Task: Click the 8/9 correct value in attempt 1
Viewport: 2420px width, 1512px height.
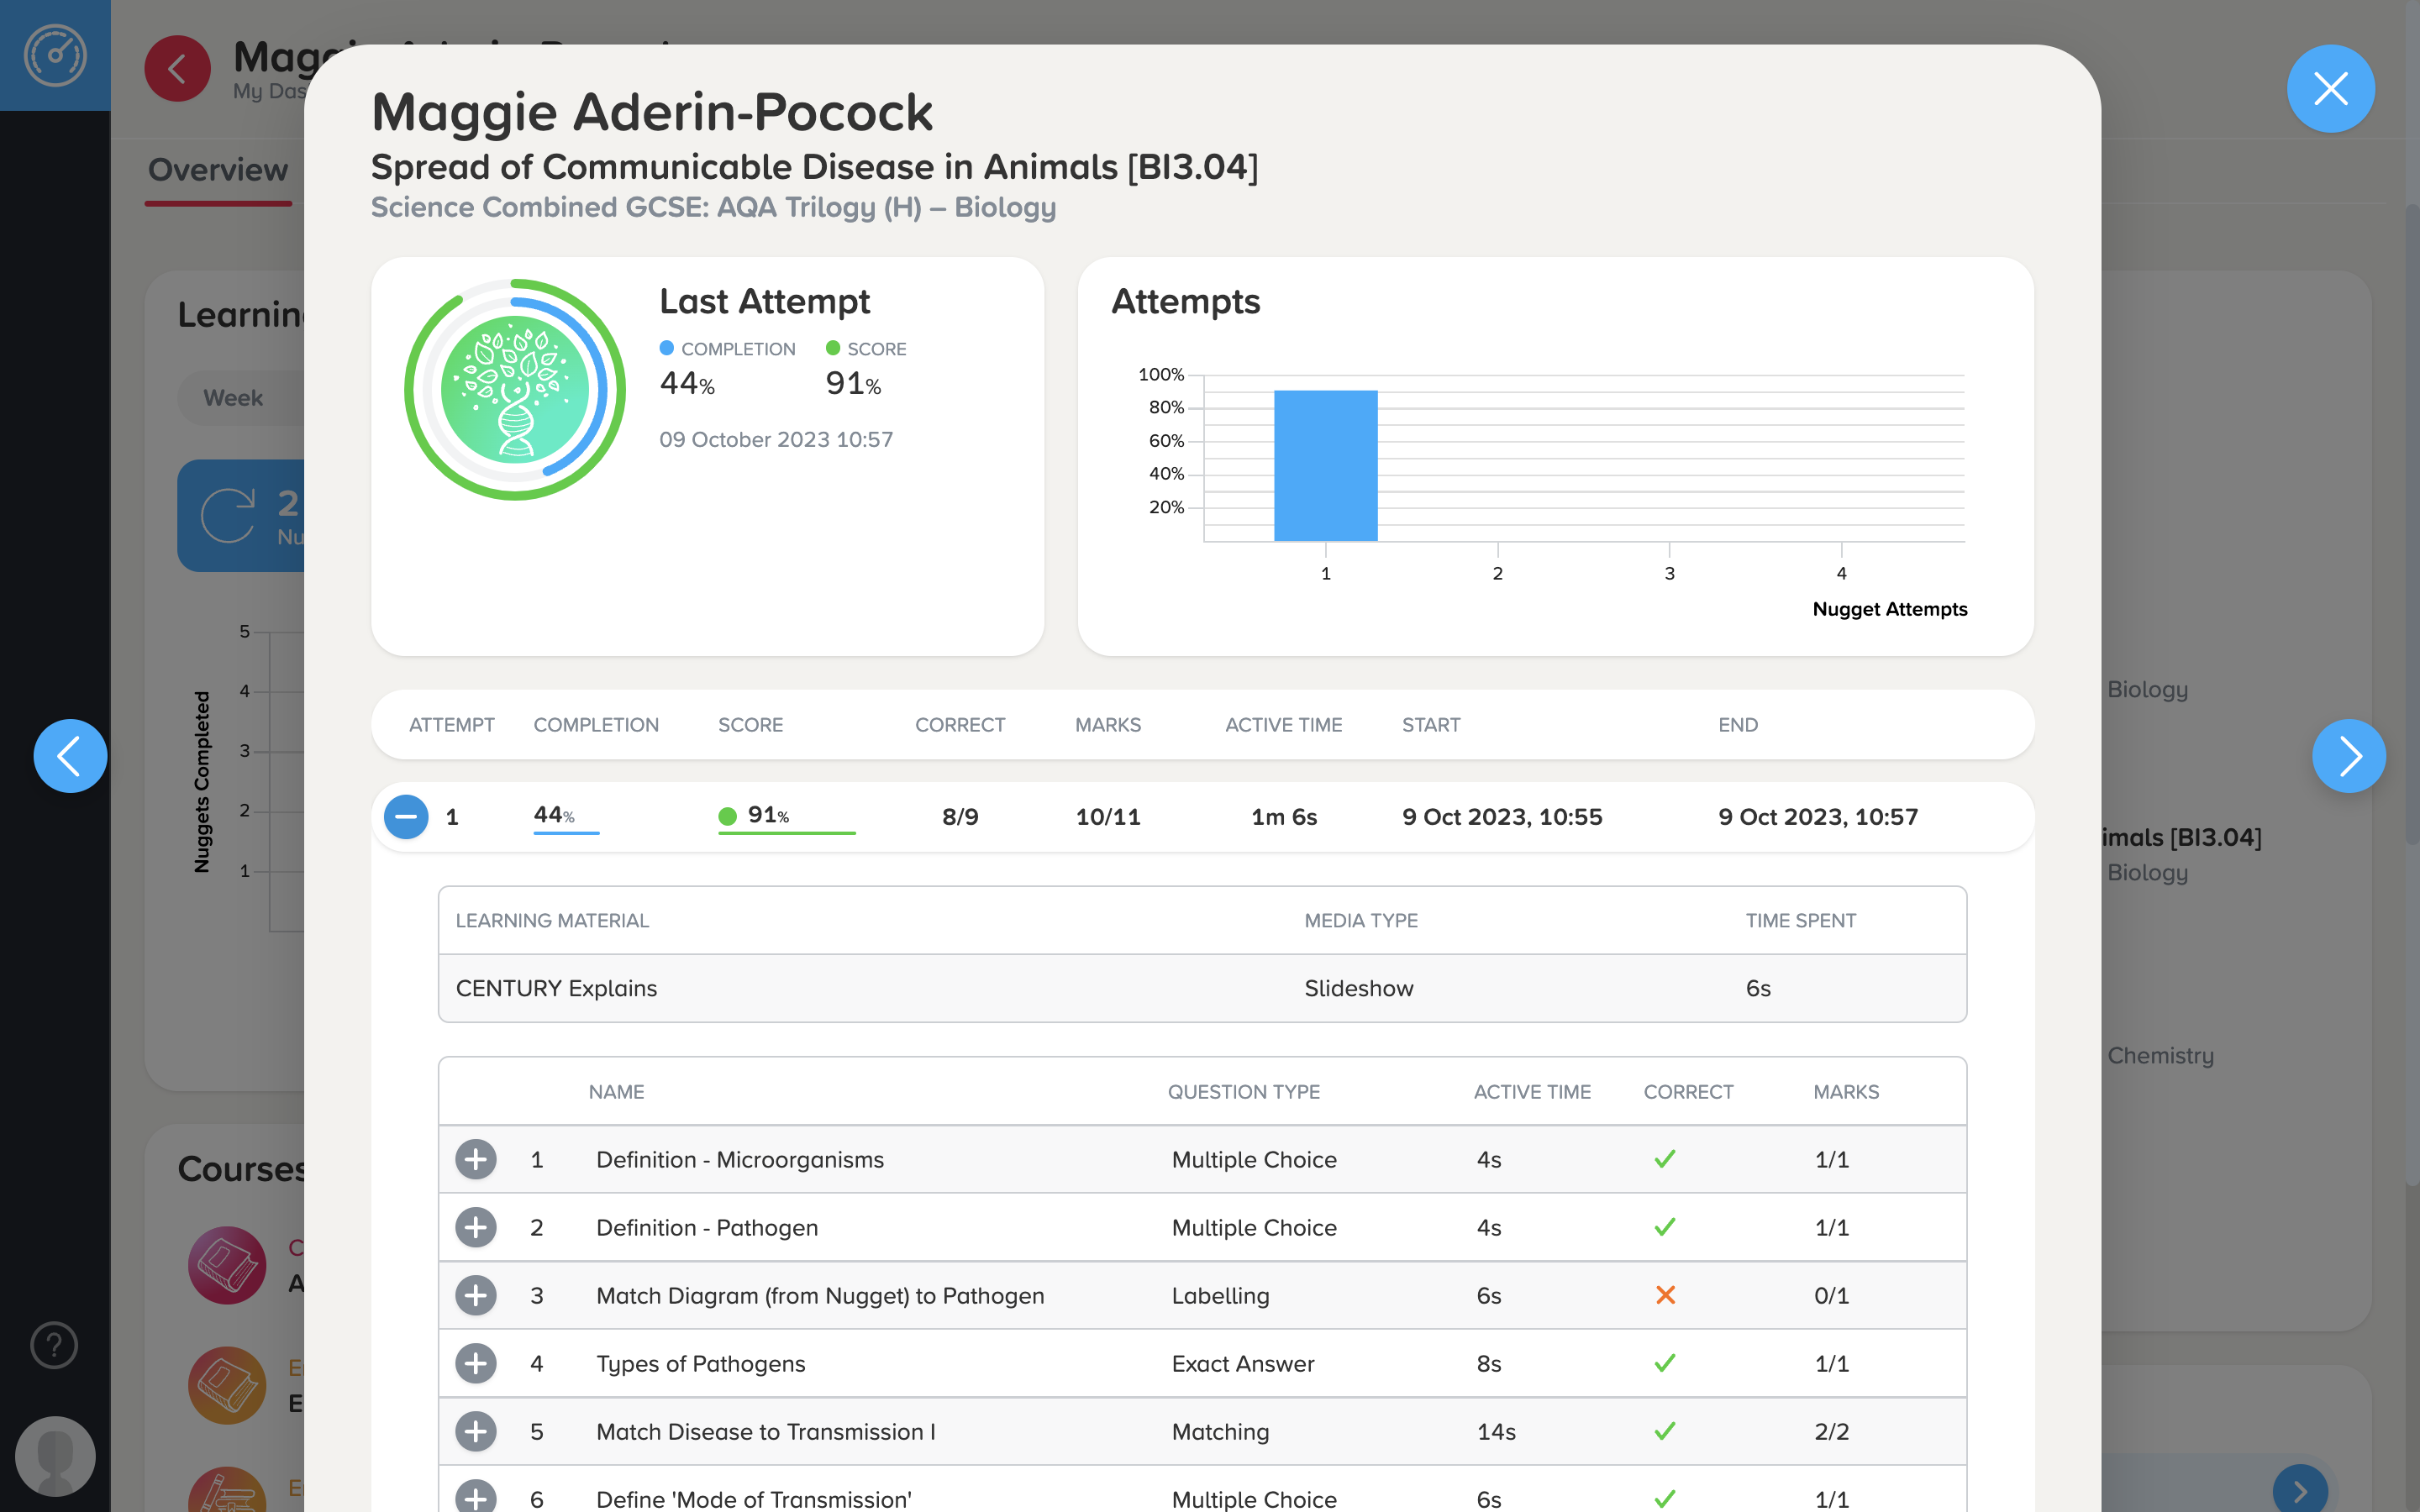Action: coord(960,817)
